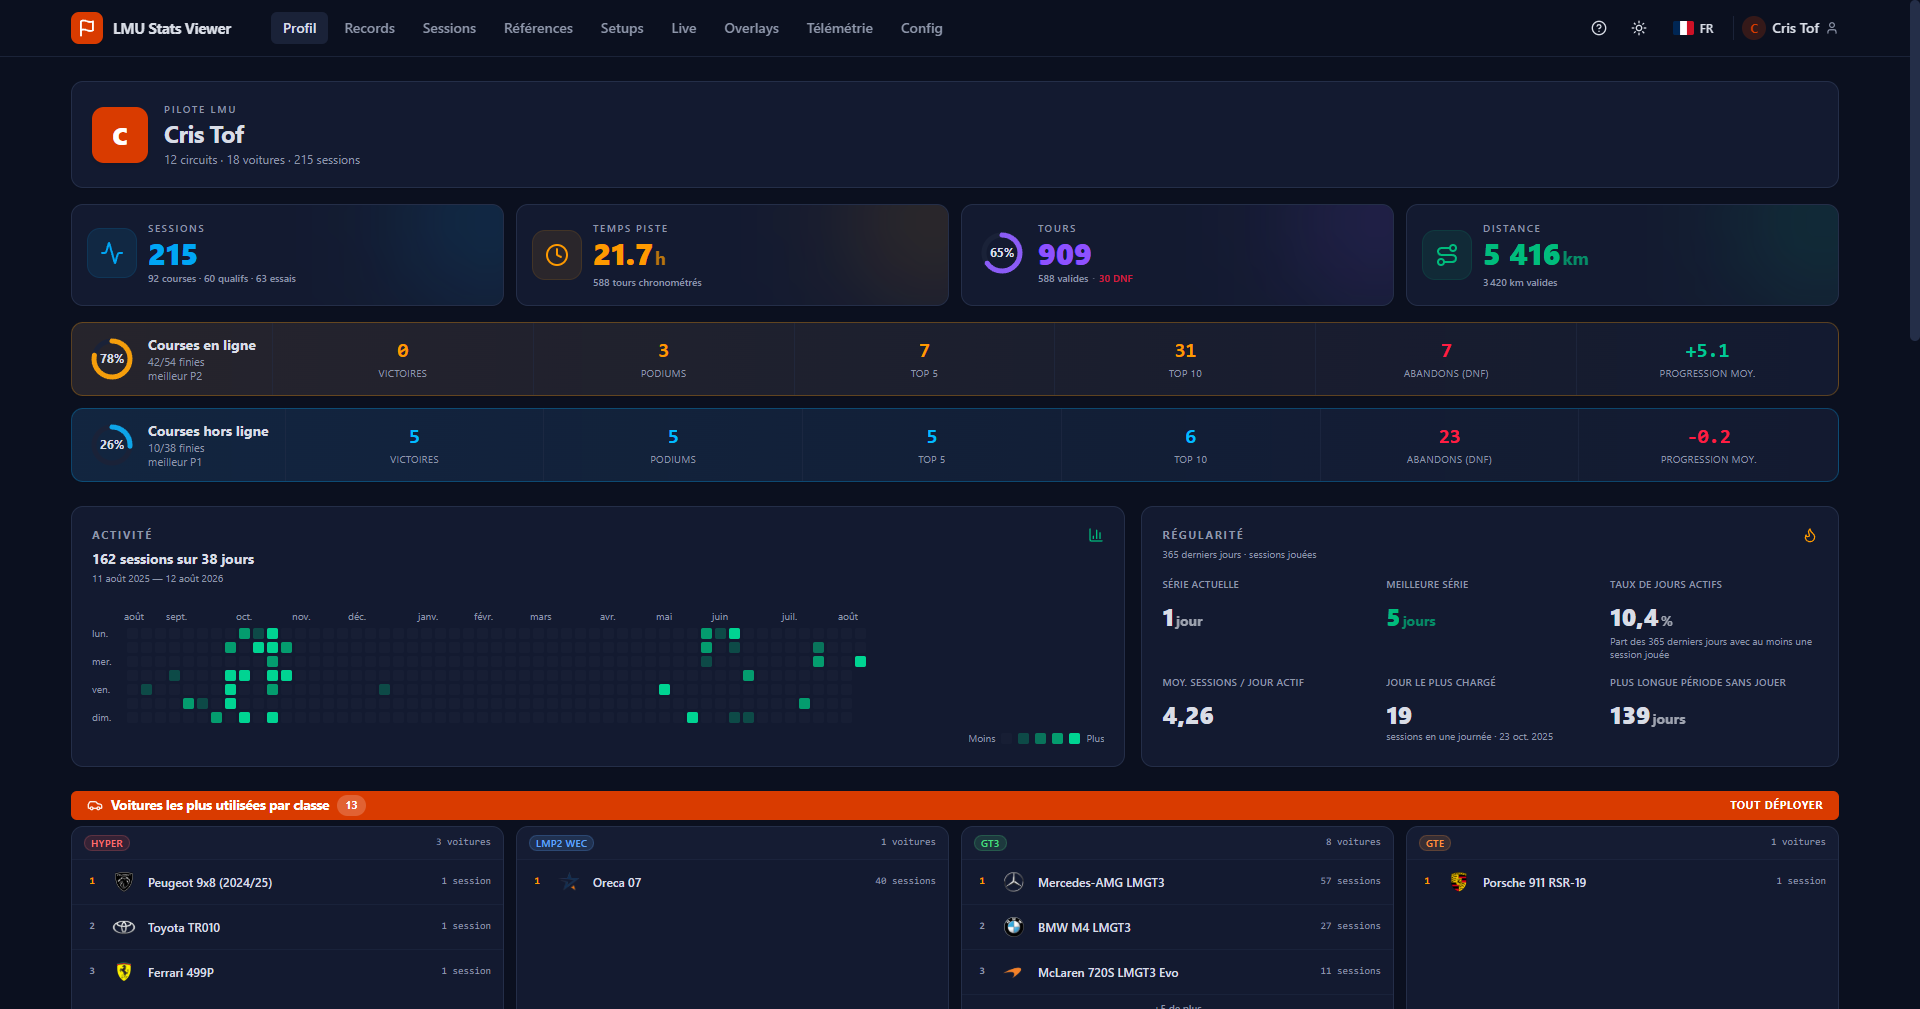
Task: Click the orange C avatar in navbar
Action: pos(1754,28)
